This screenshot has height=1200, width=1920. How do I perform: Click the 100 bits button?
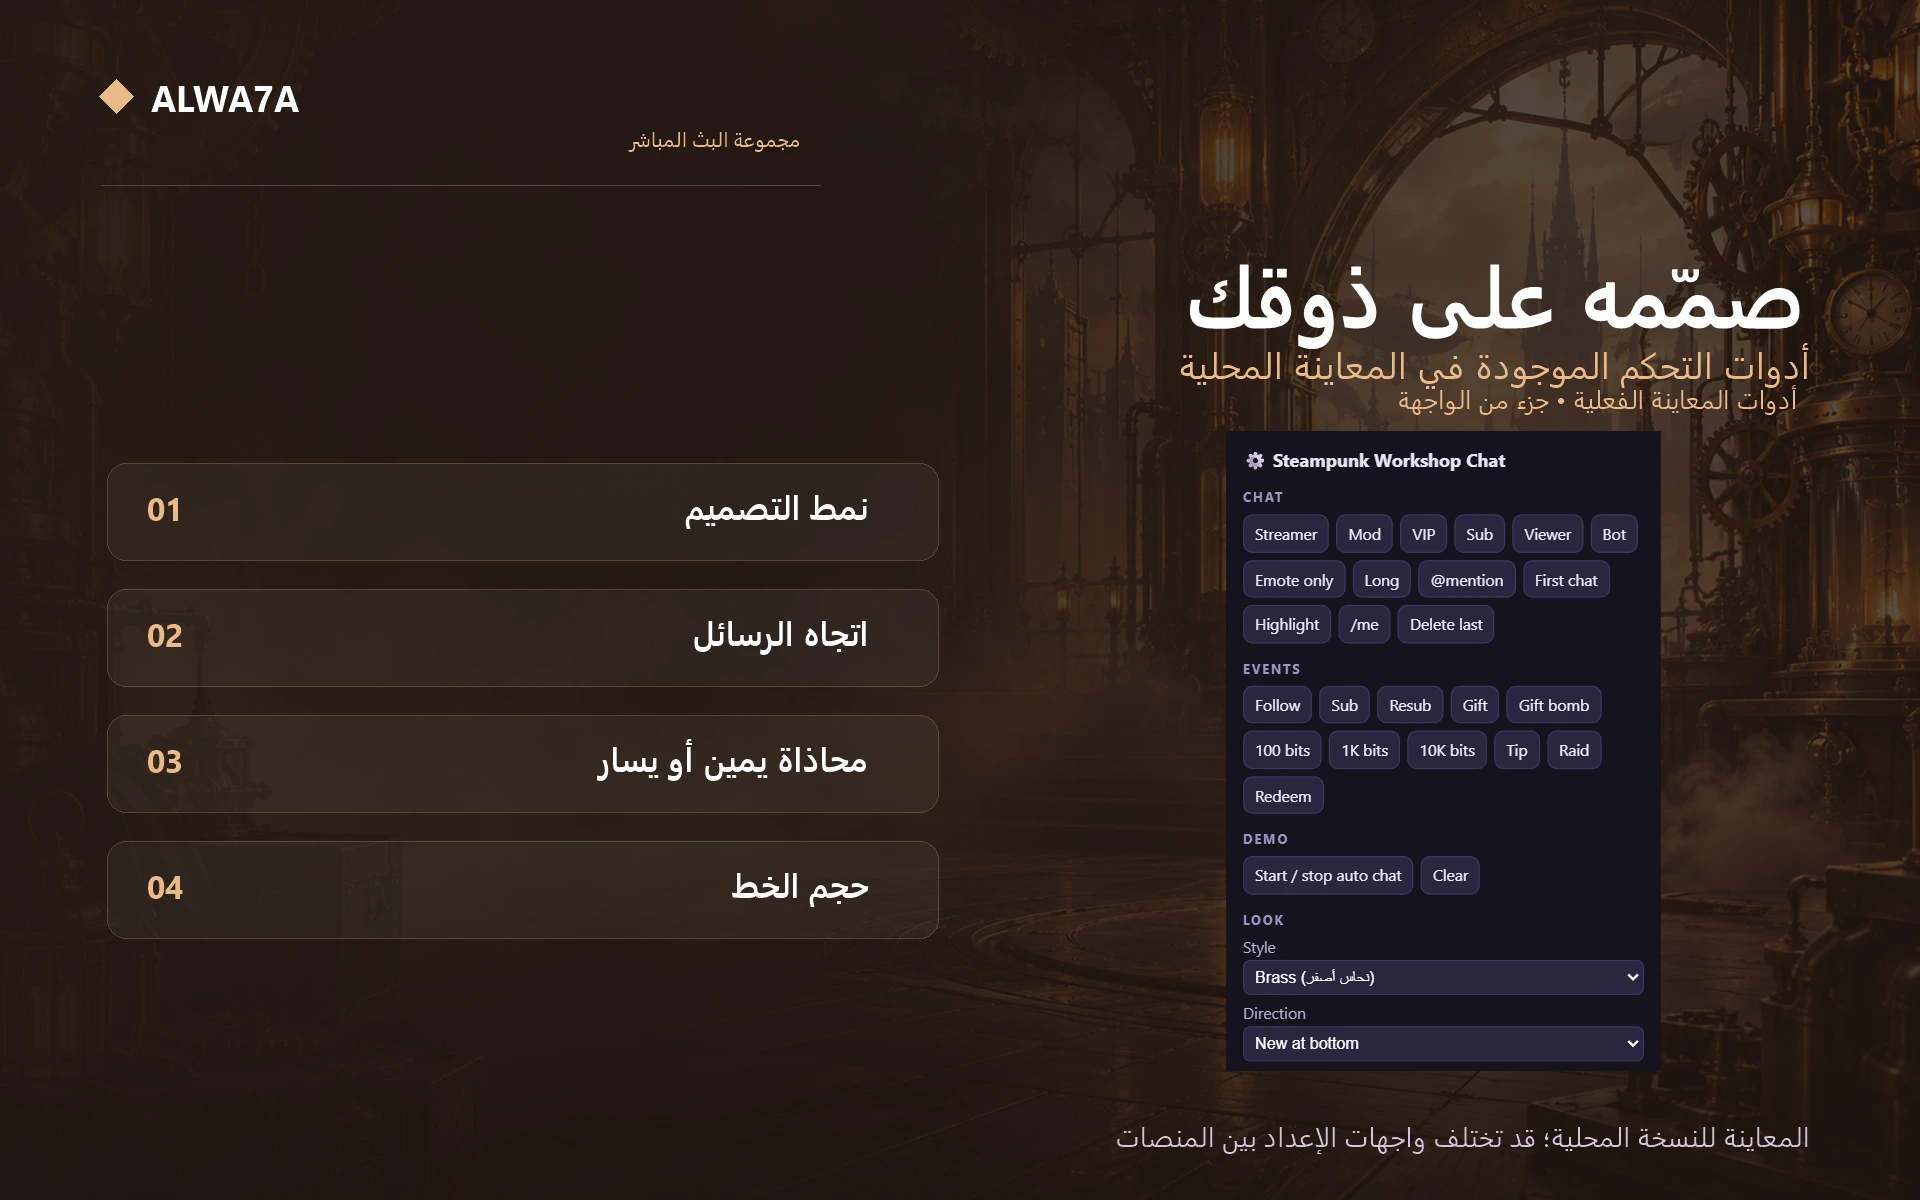(x=1282, y=751)
